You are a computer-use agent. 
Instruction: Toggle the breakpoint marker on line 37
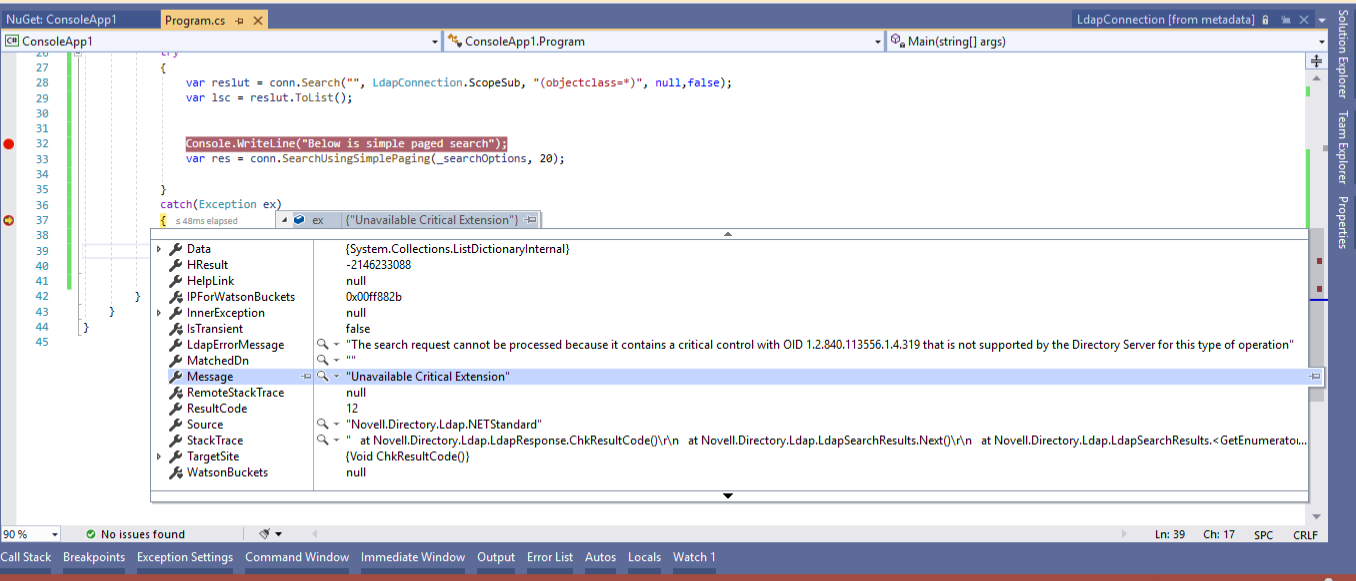(8, 219)
